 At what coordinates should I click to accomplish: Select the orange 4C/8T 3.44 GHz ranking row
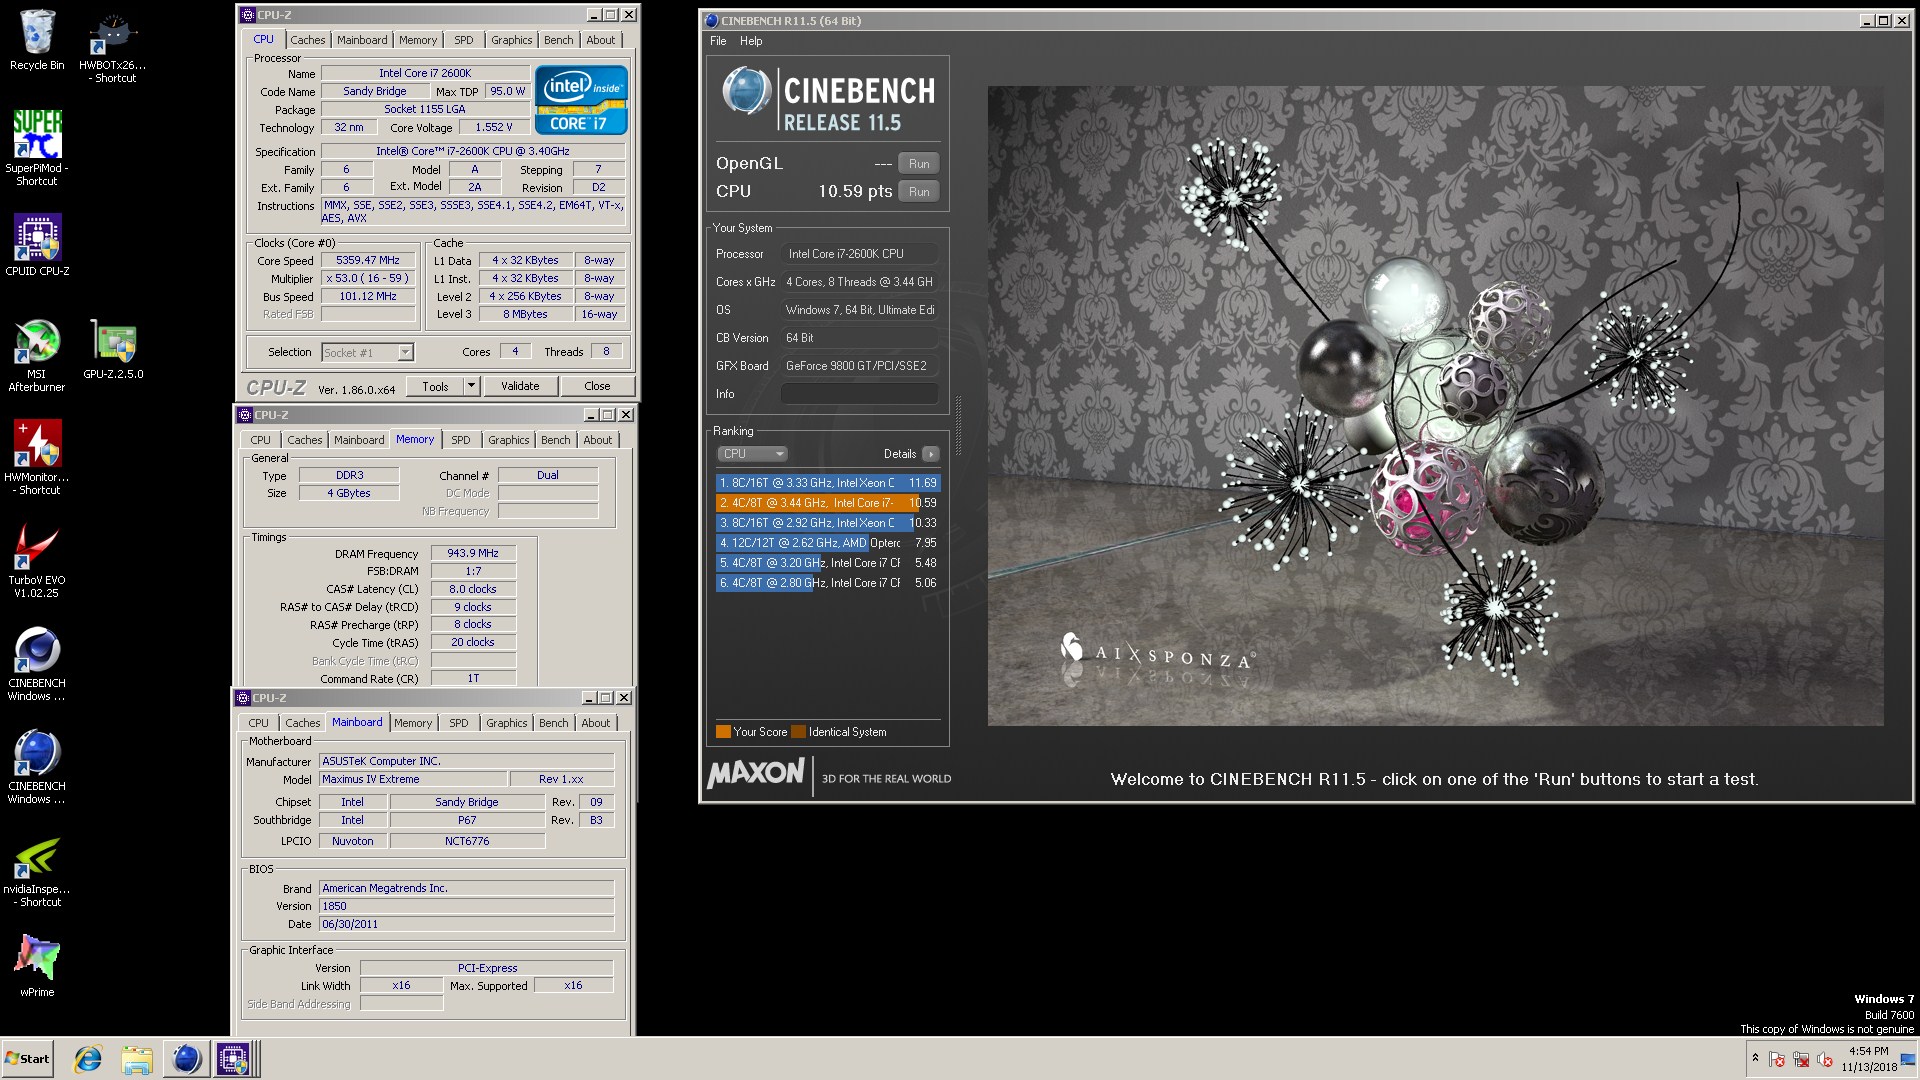pyautogui.click(x=828, y=503)
